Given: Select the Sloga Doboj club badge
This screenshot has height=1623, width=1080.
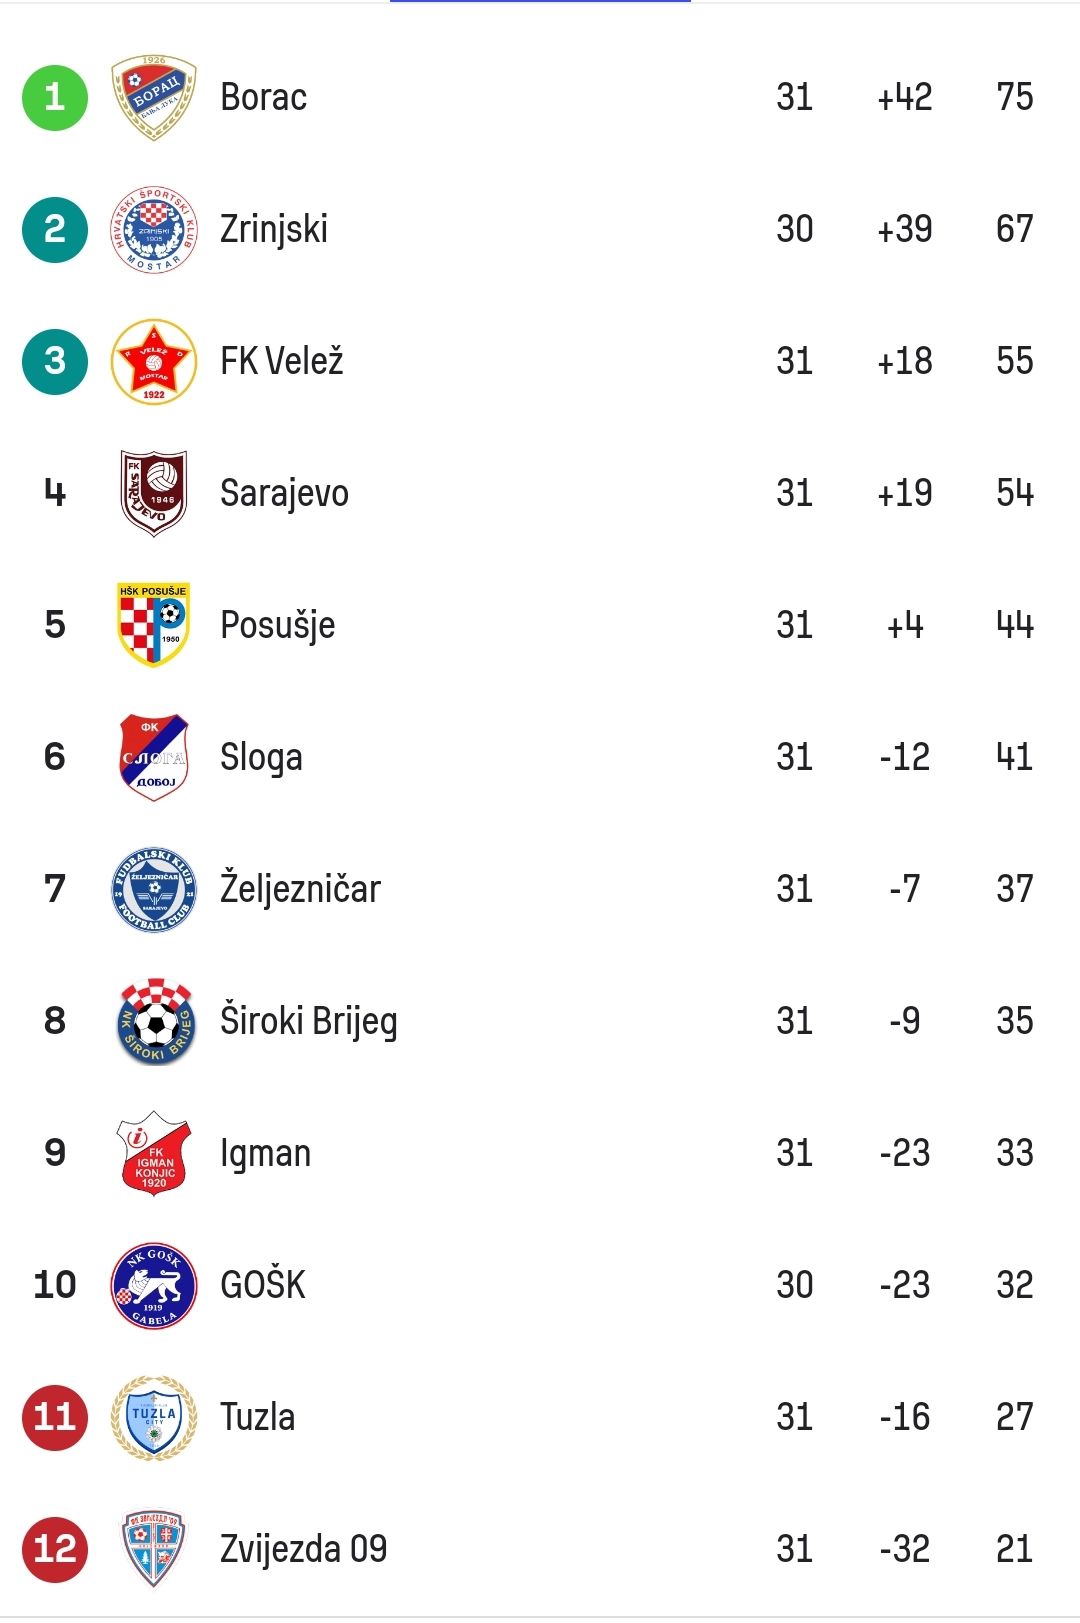Looking at the screenshot, I should coord(154,757).
